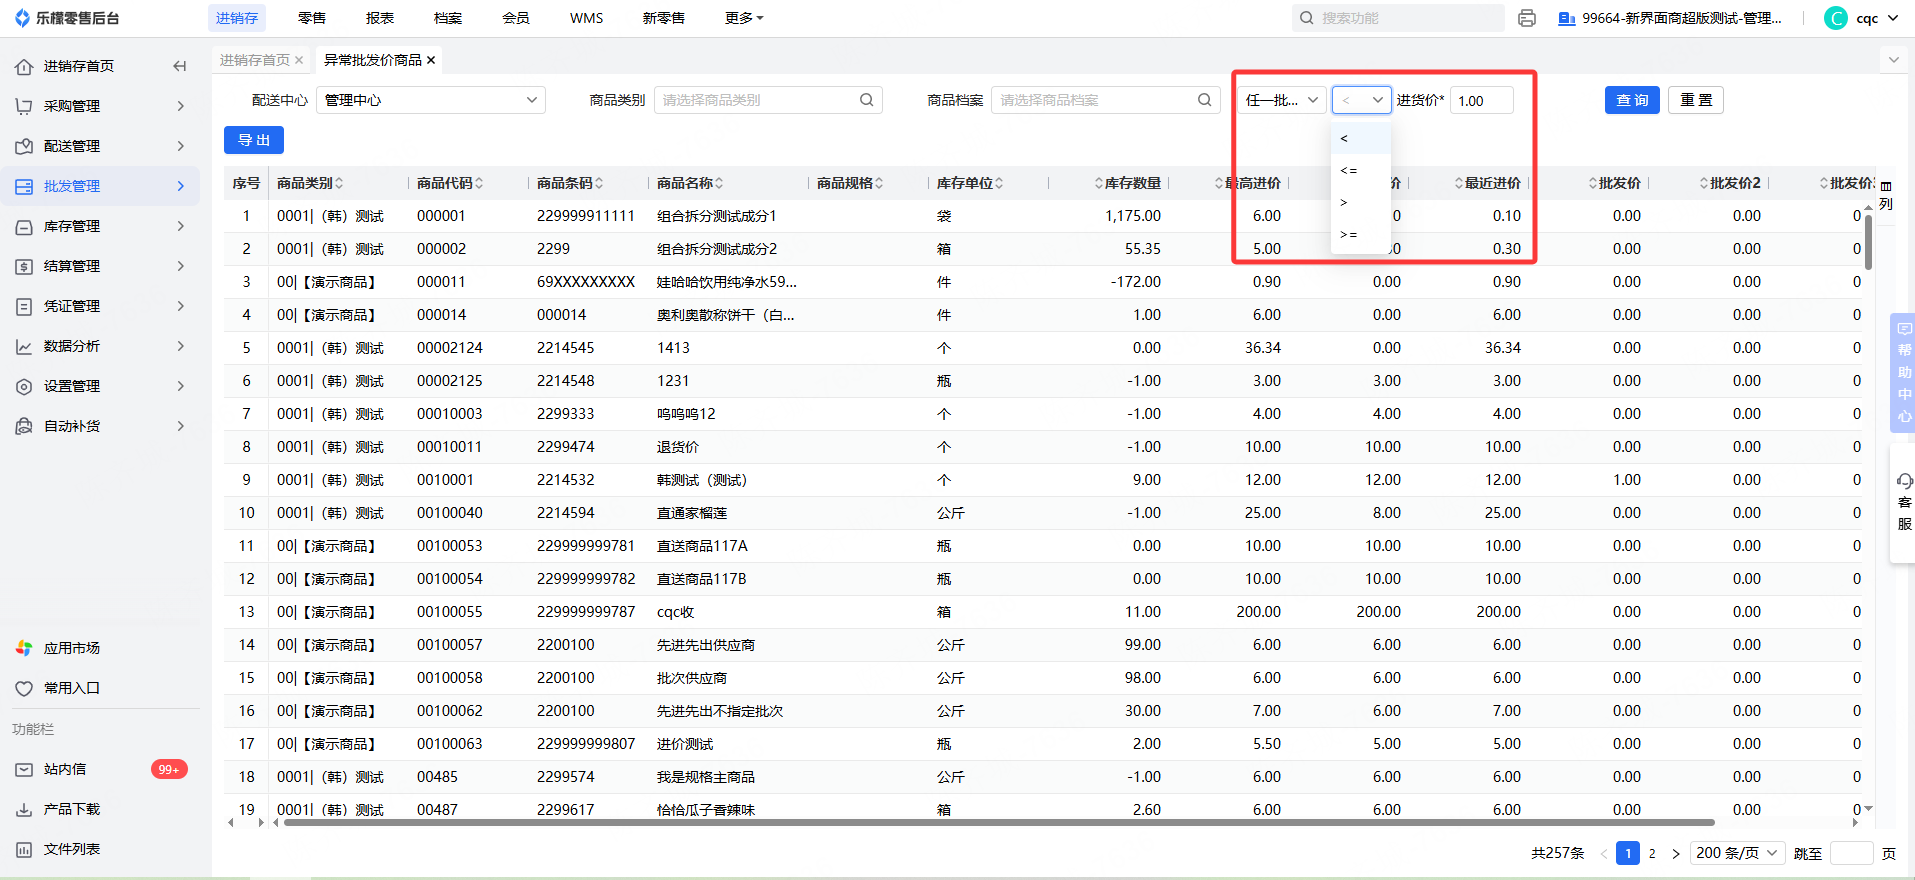The image size is (1915, 880).
Task: Open the 更多 top menu
Action: [744, 18]
